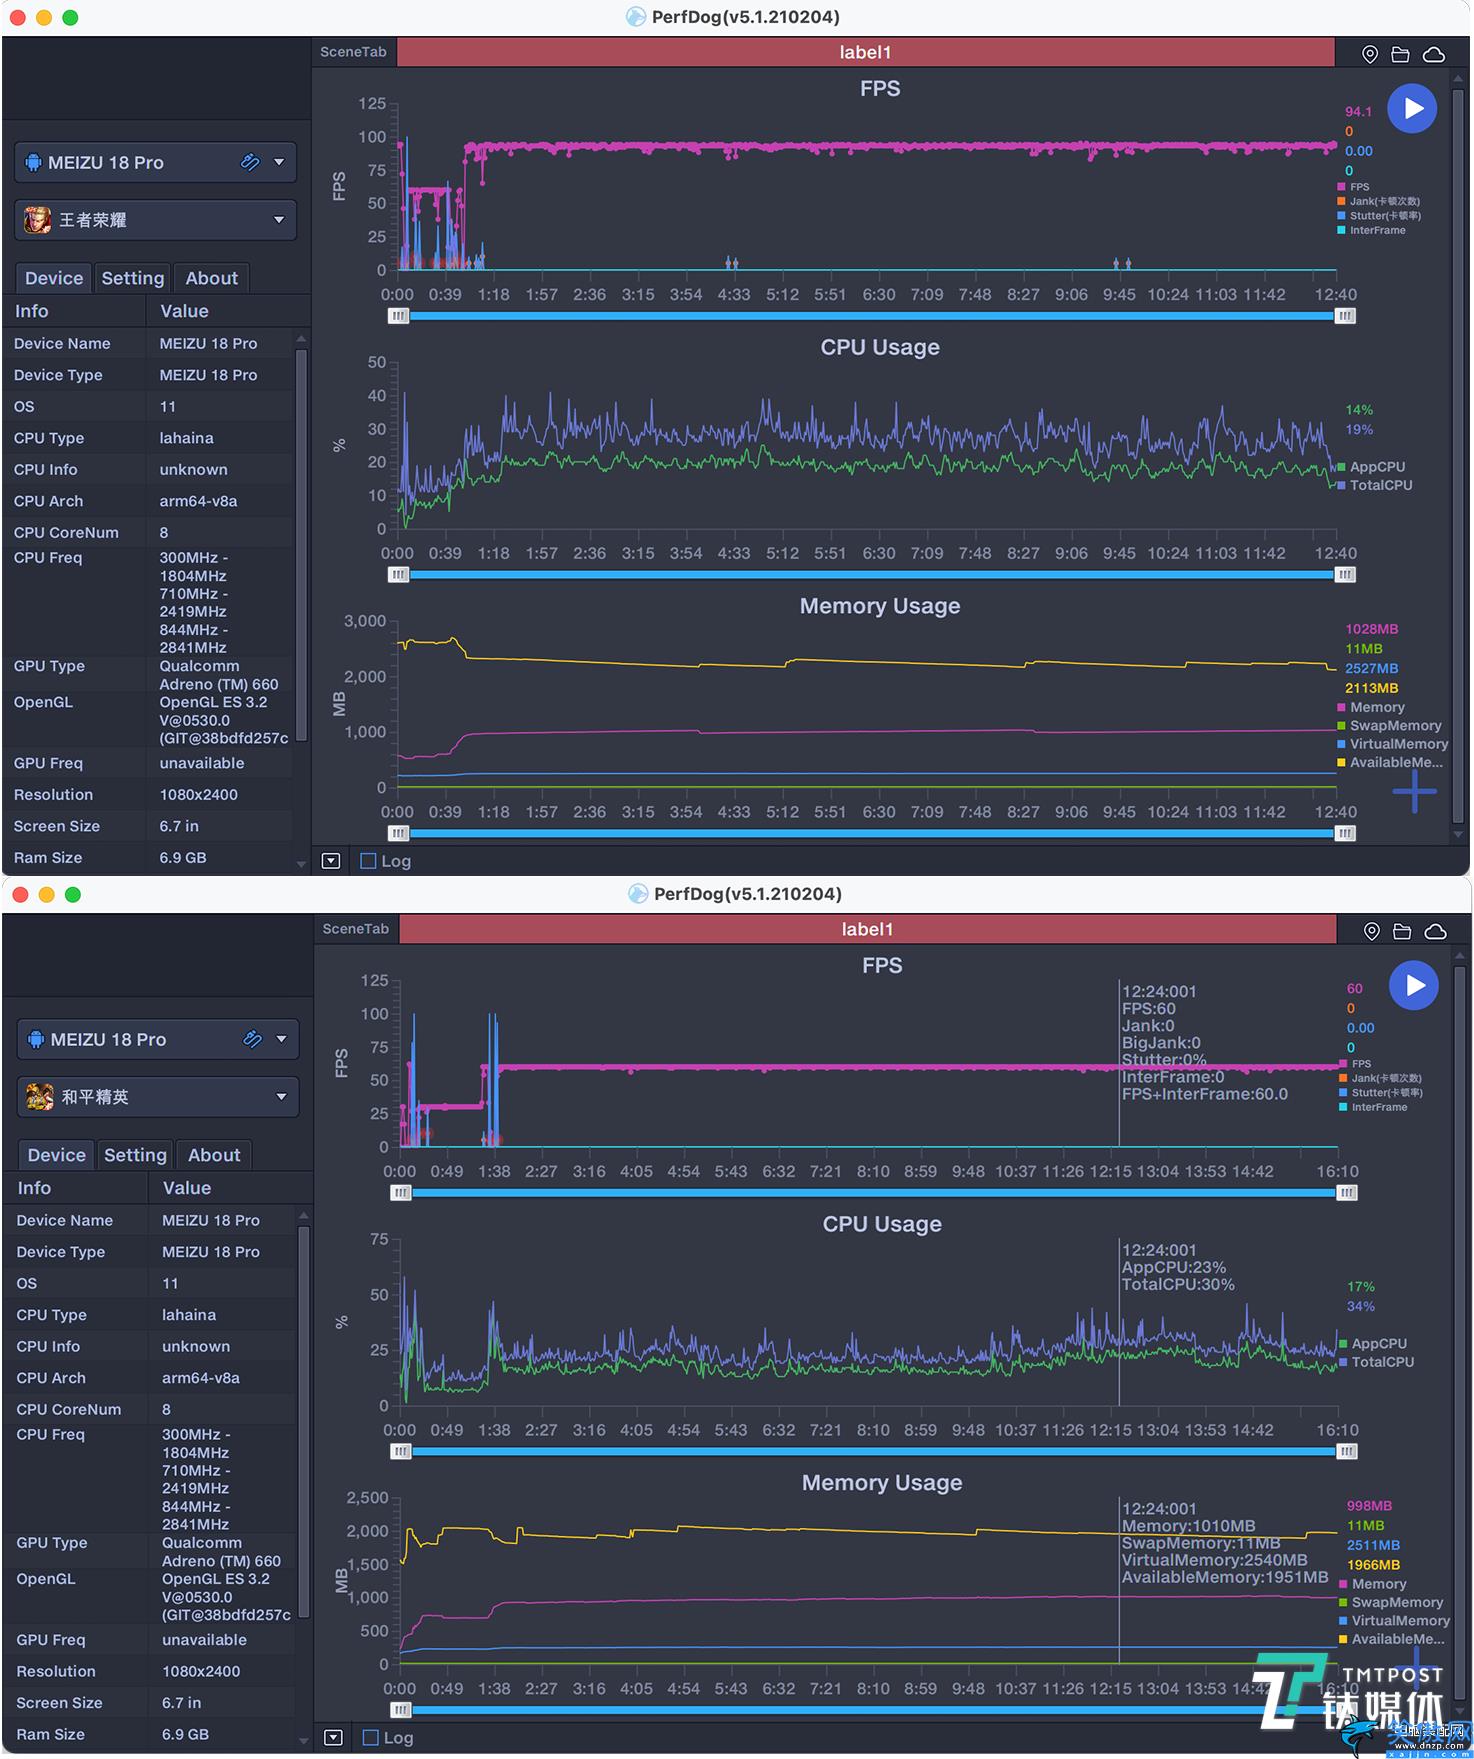Viewport: 1474px width, 1759px height.
Task: Click the Memory Usage right range handle, top window
Action: [x=1345, y=833]
